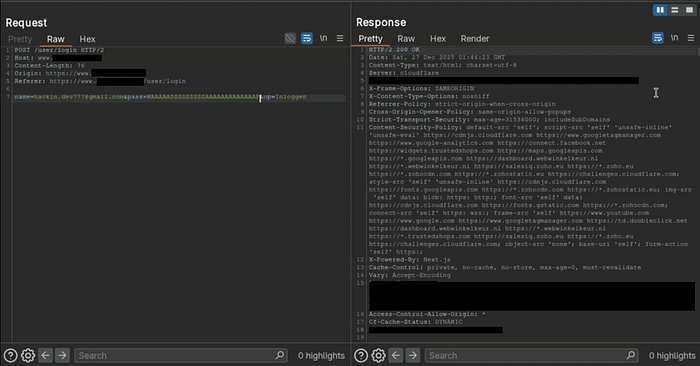700x366 pixels.
Task: Click magnifier icon in Request search box
Action: pyautogui.click(x=280, y=355)
